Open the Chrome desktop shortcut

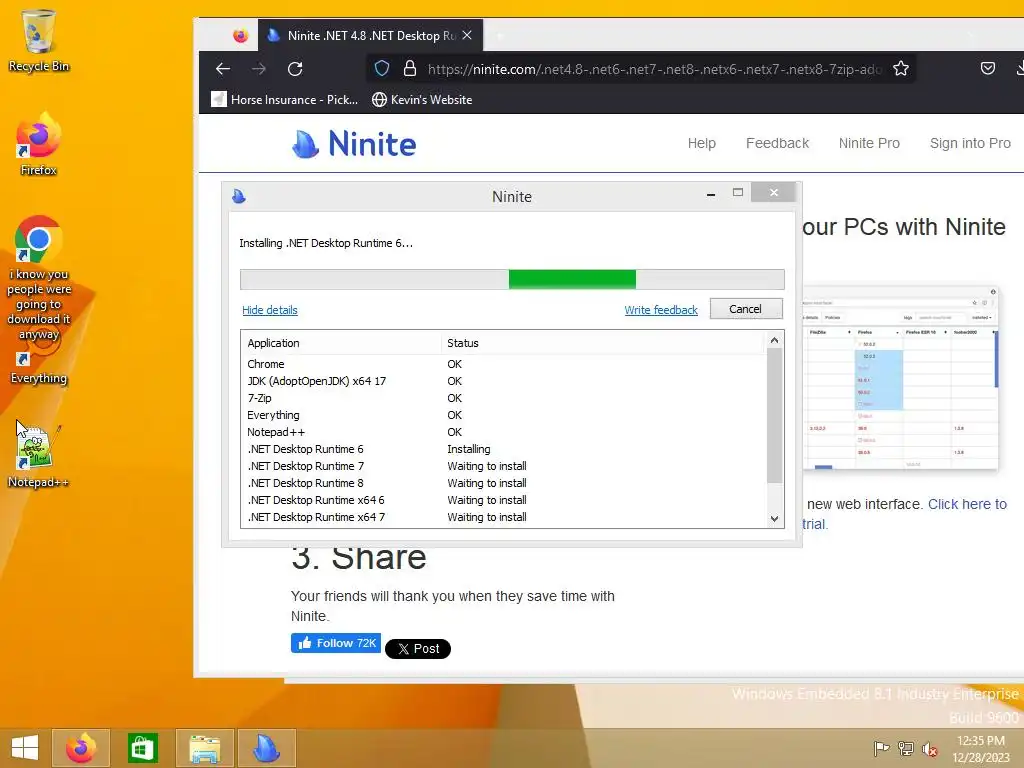tap(39, 278)
